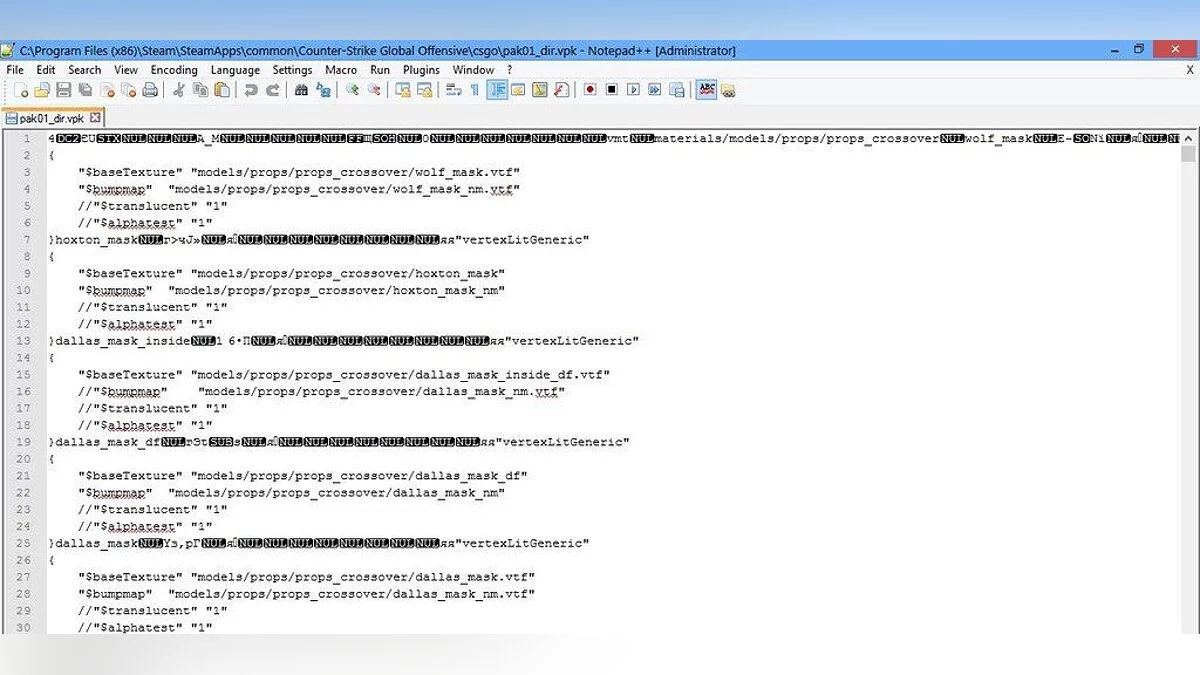This screenshot has width=1200, height=675.
Task: Open the Run menu
Action: (380, 70)
